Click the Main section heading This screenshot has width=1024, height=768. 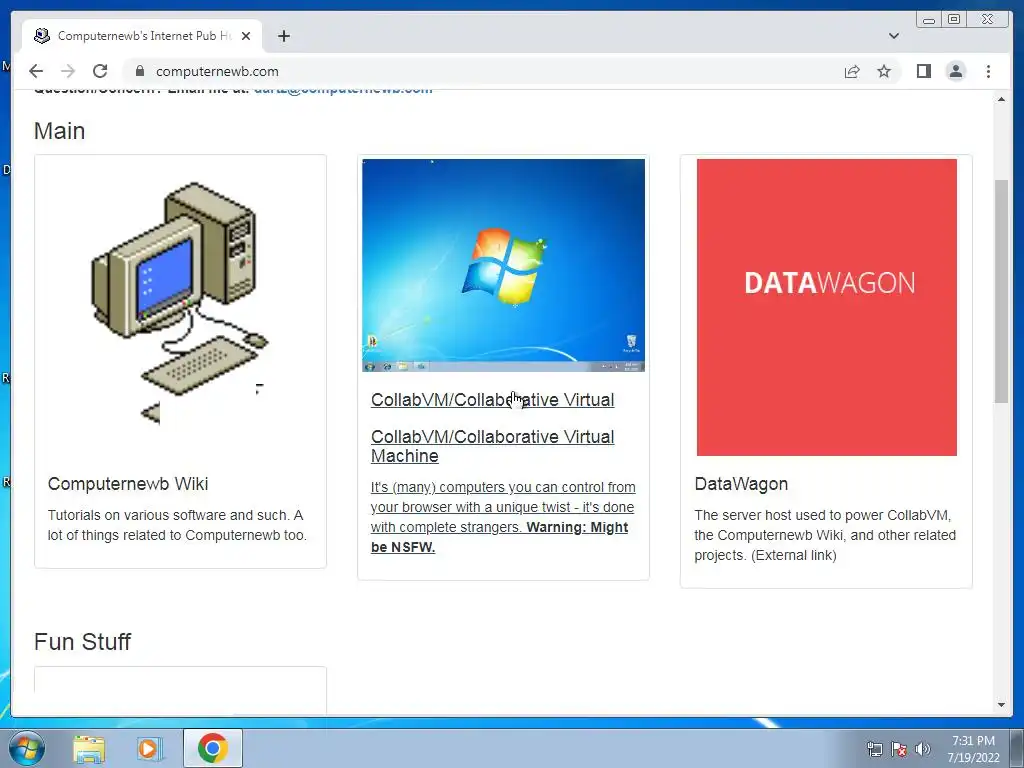tap(59, 131)
